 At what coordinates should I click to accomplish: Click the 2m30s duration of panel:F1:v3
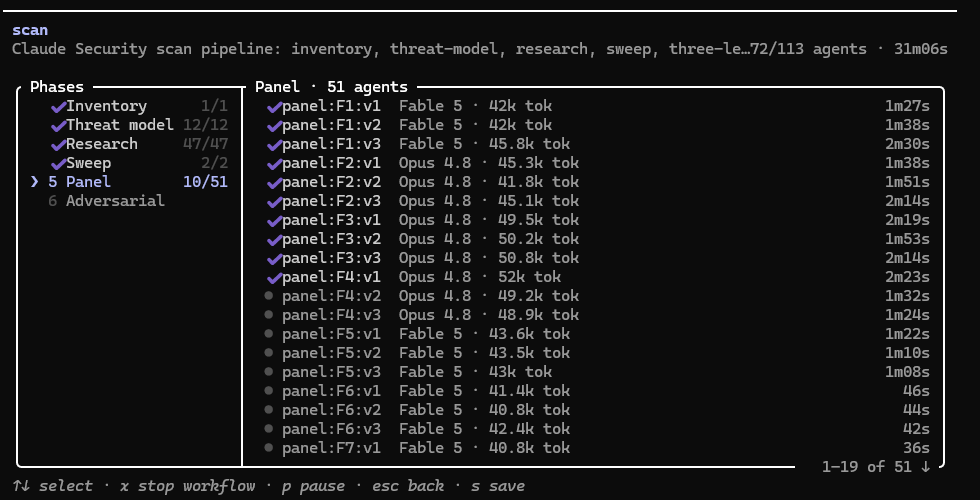pyautogui.click(x=907, y=144)
